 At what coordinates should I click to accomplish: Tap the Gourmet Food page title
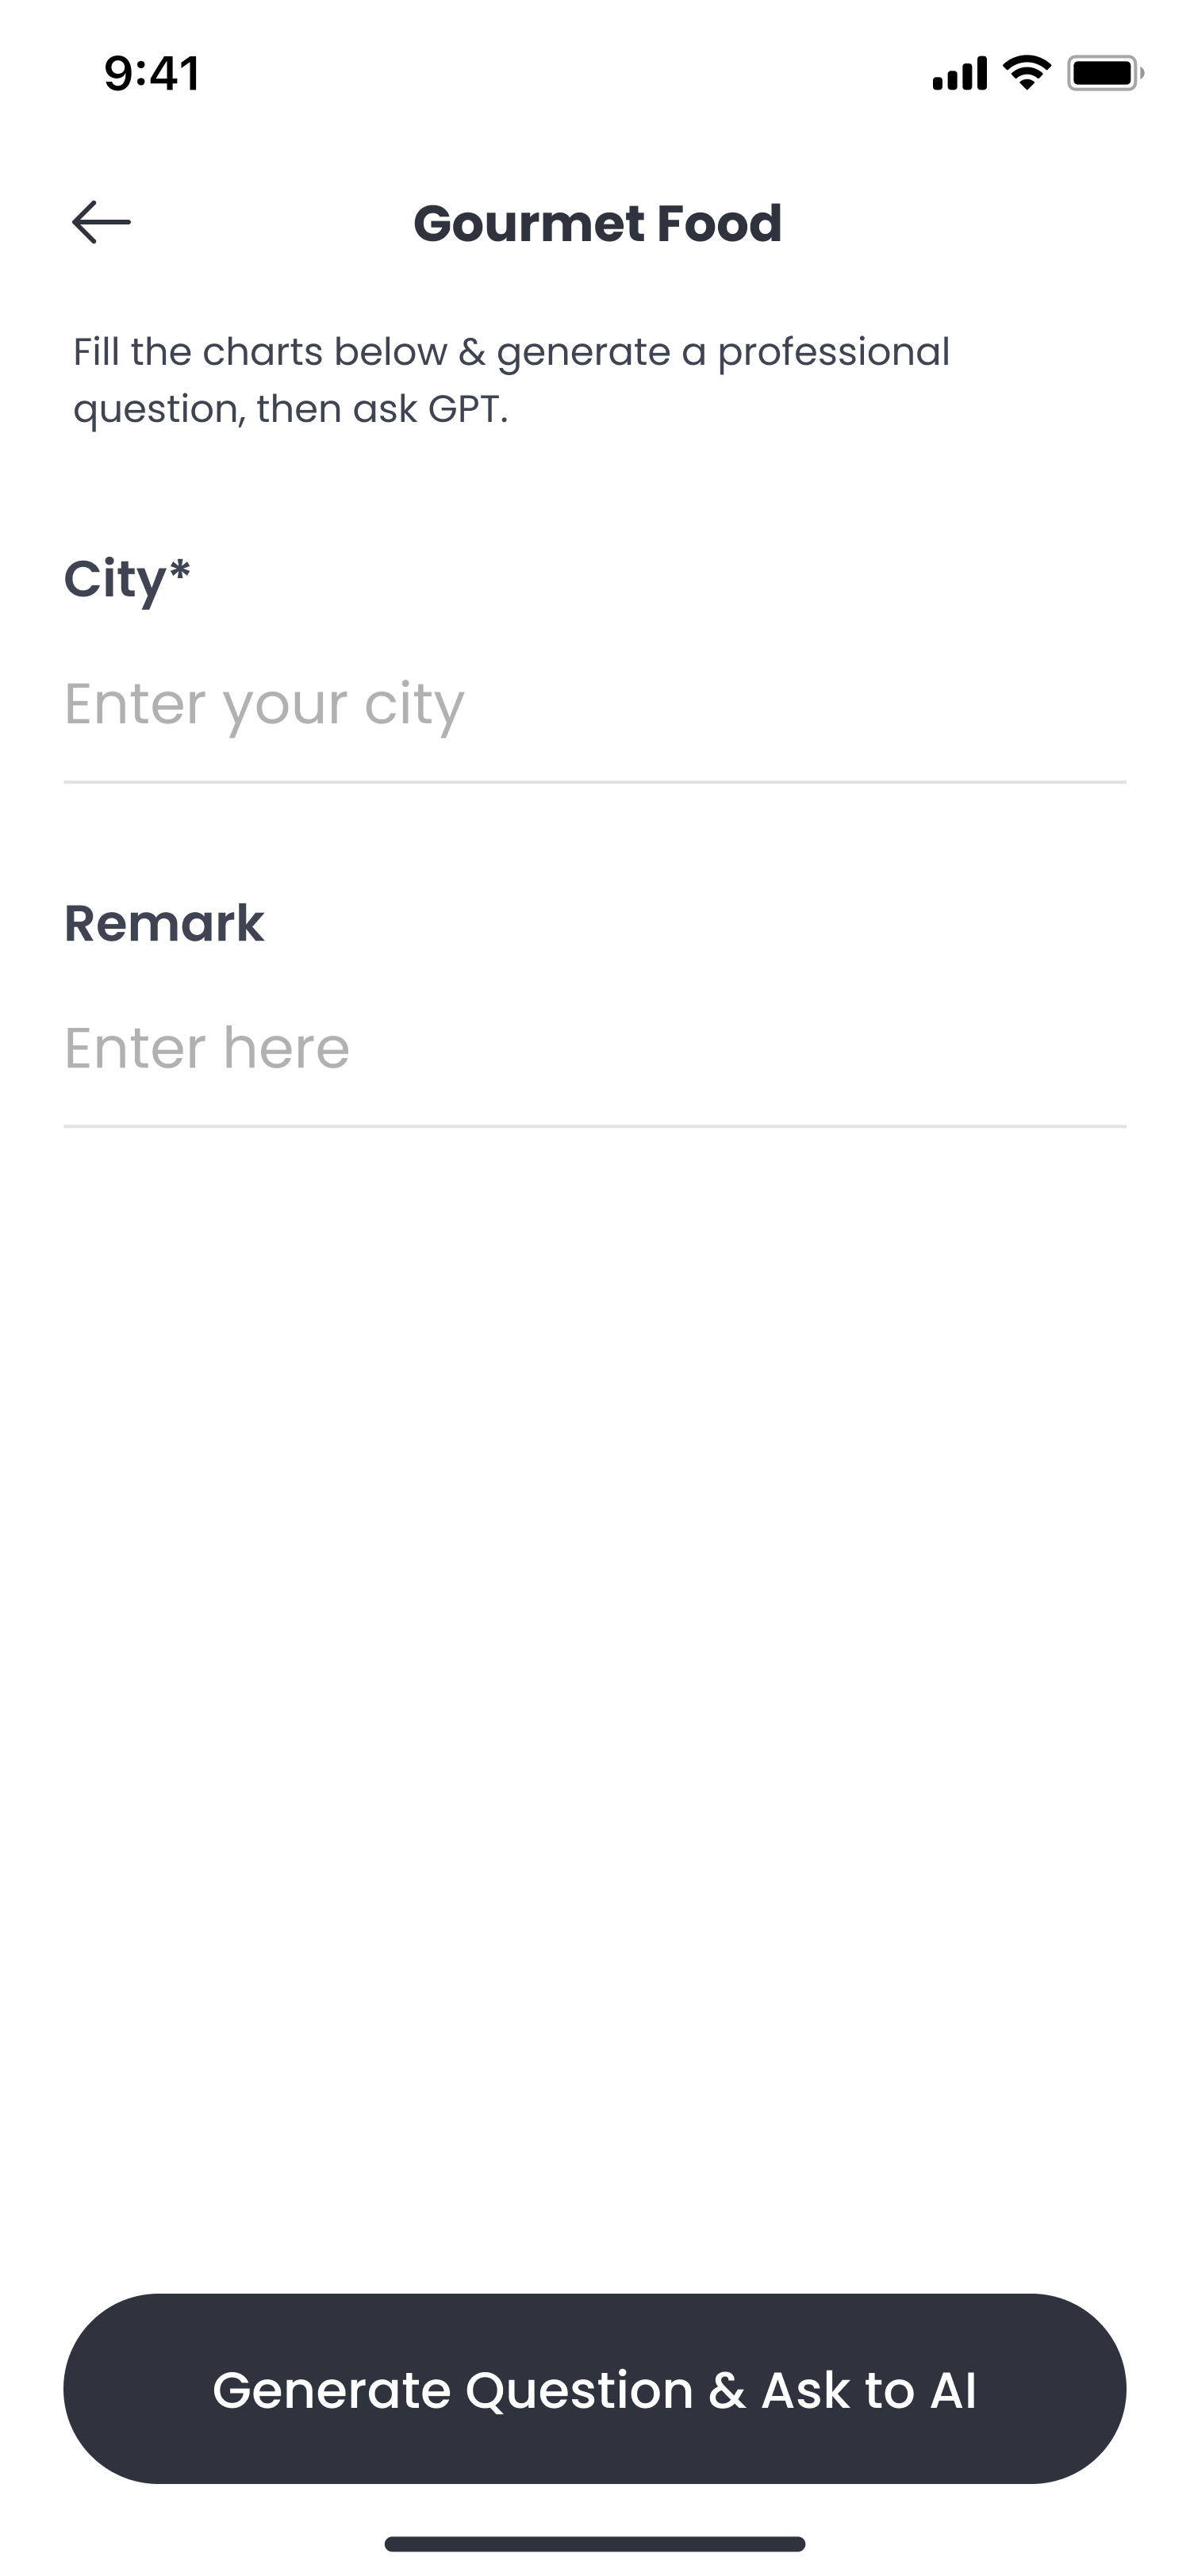(597, 223)
